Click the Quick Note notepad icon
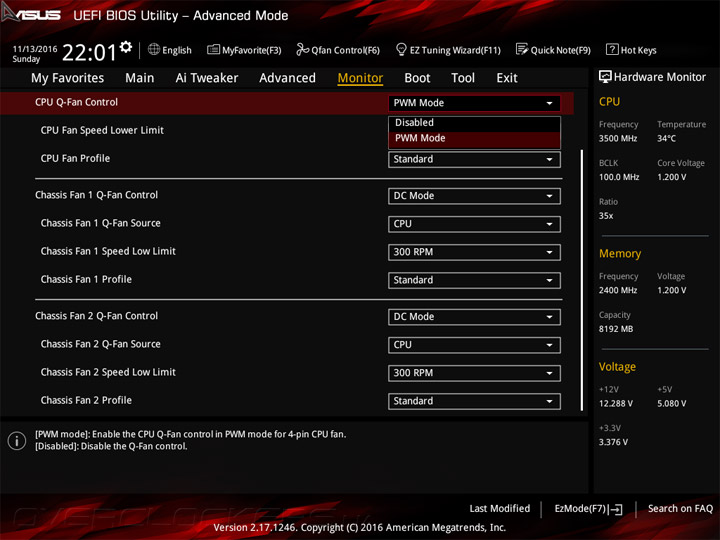The height and width of the screenshot is (540, 720). 522,49
